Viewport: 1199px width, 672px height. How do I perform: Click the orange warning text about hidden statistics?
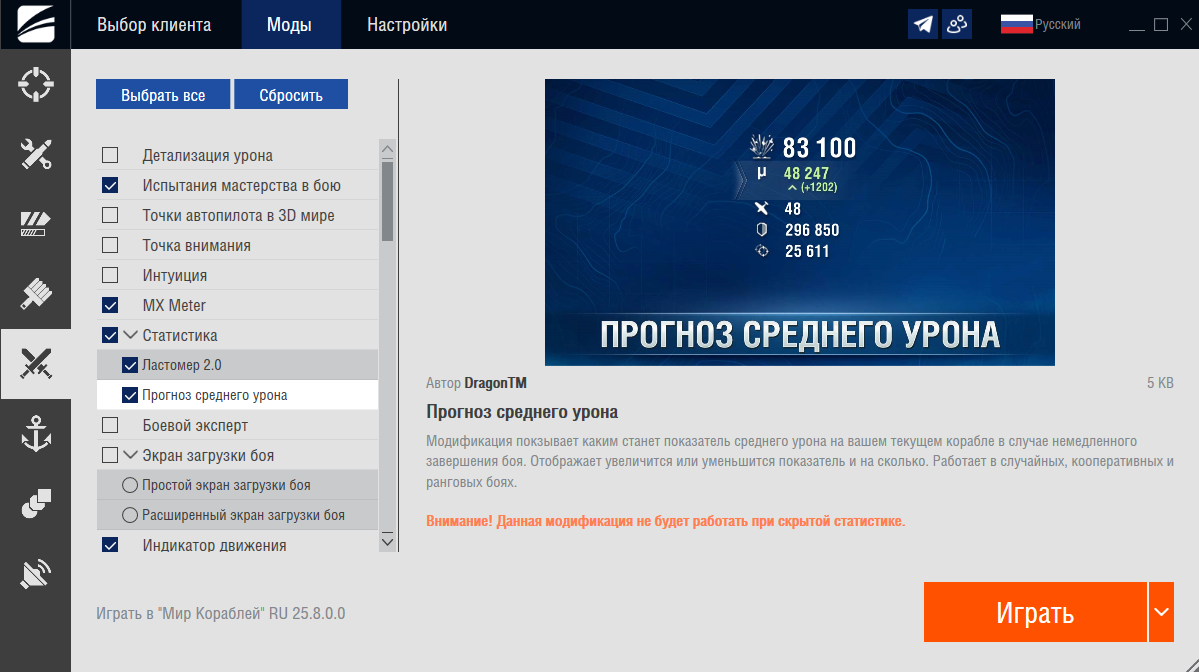(665, 521)
